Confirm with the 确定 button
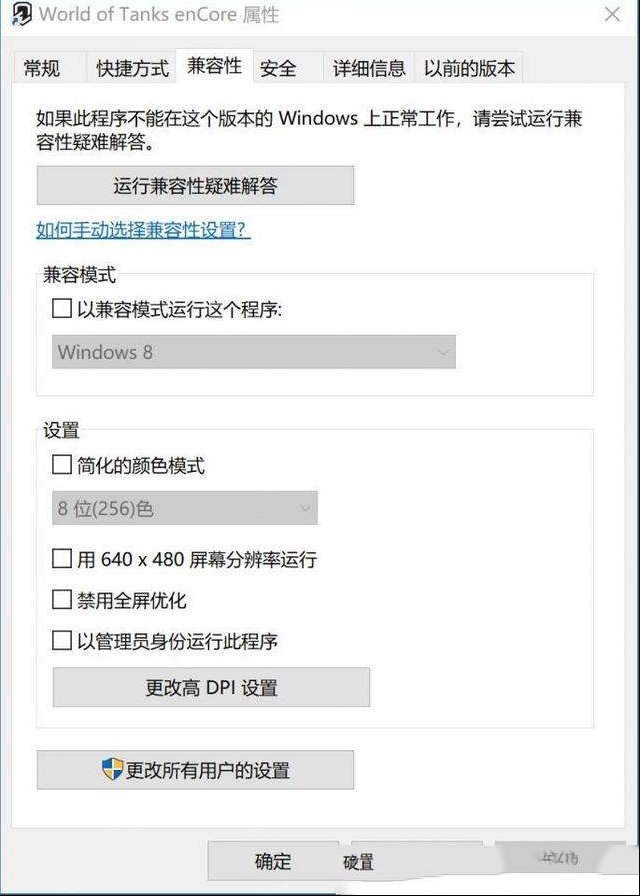The image size is (640, 896). (273, 861)
